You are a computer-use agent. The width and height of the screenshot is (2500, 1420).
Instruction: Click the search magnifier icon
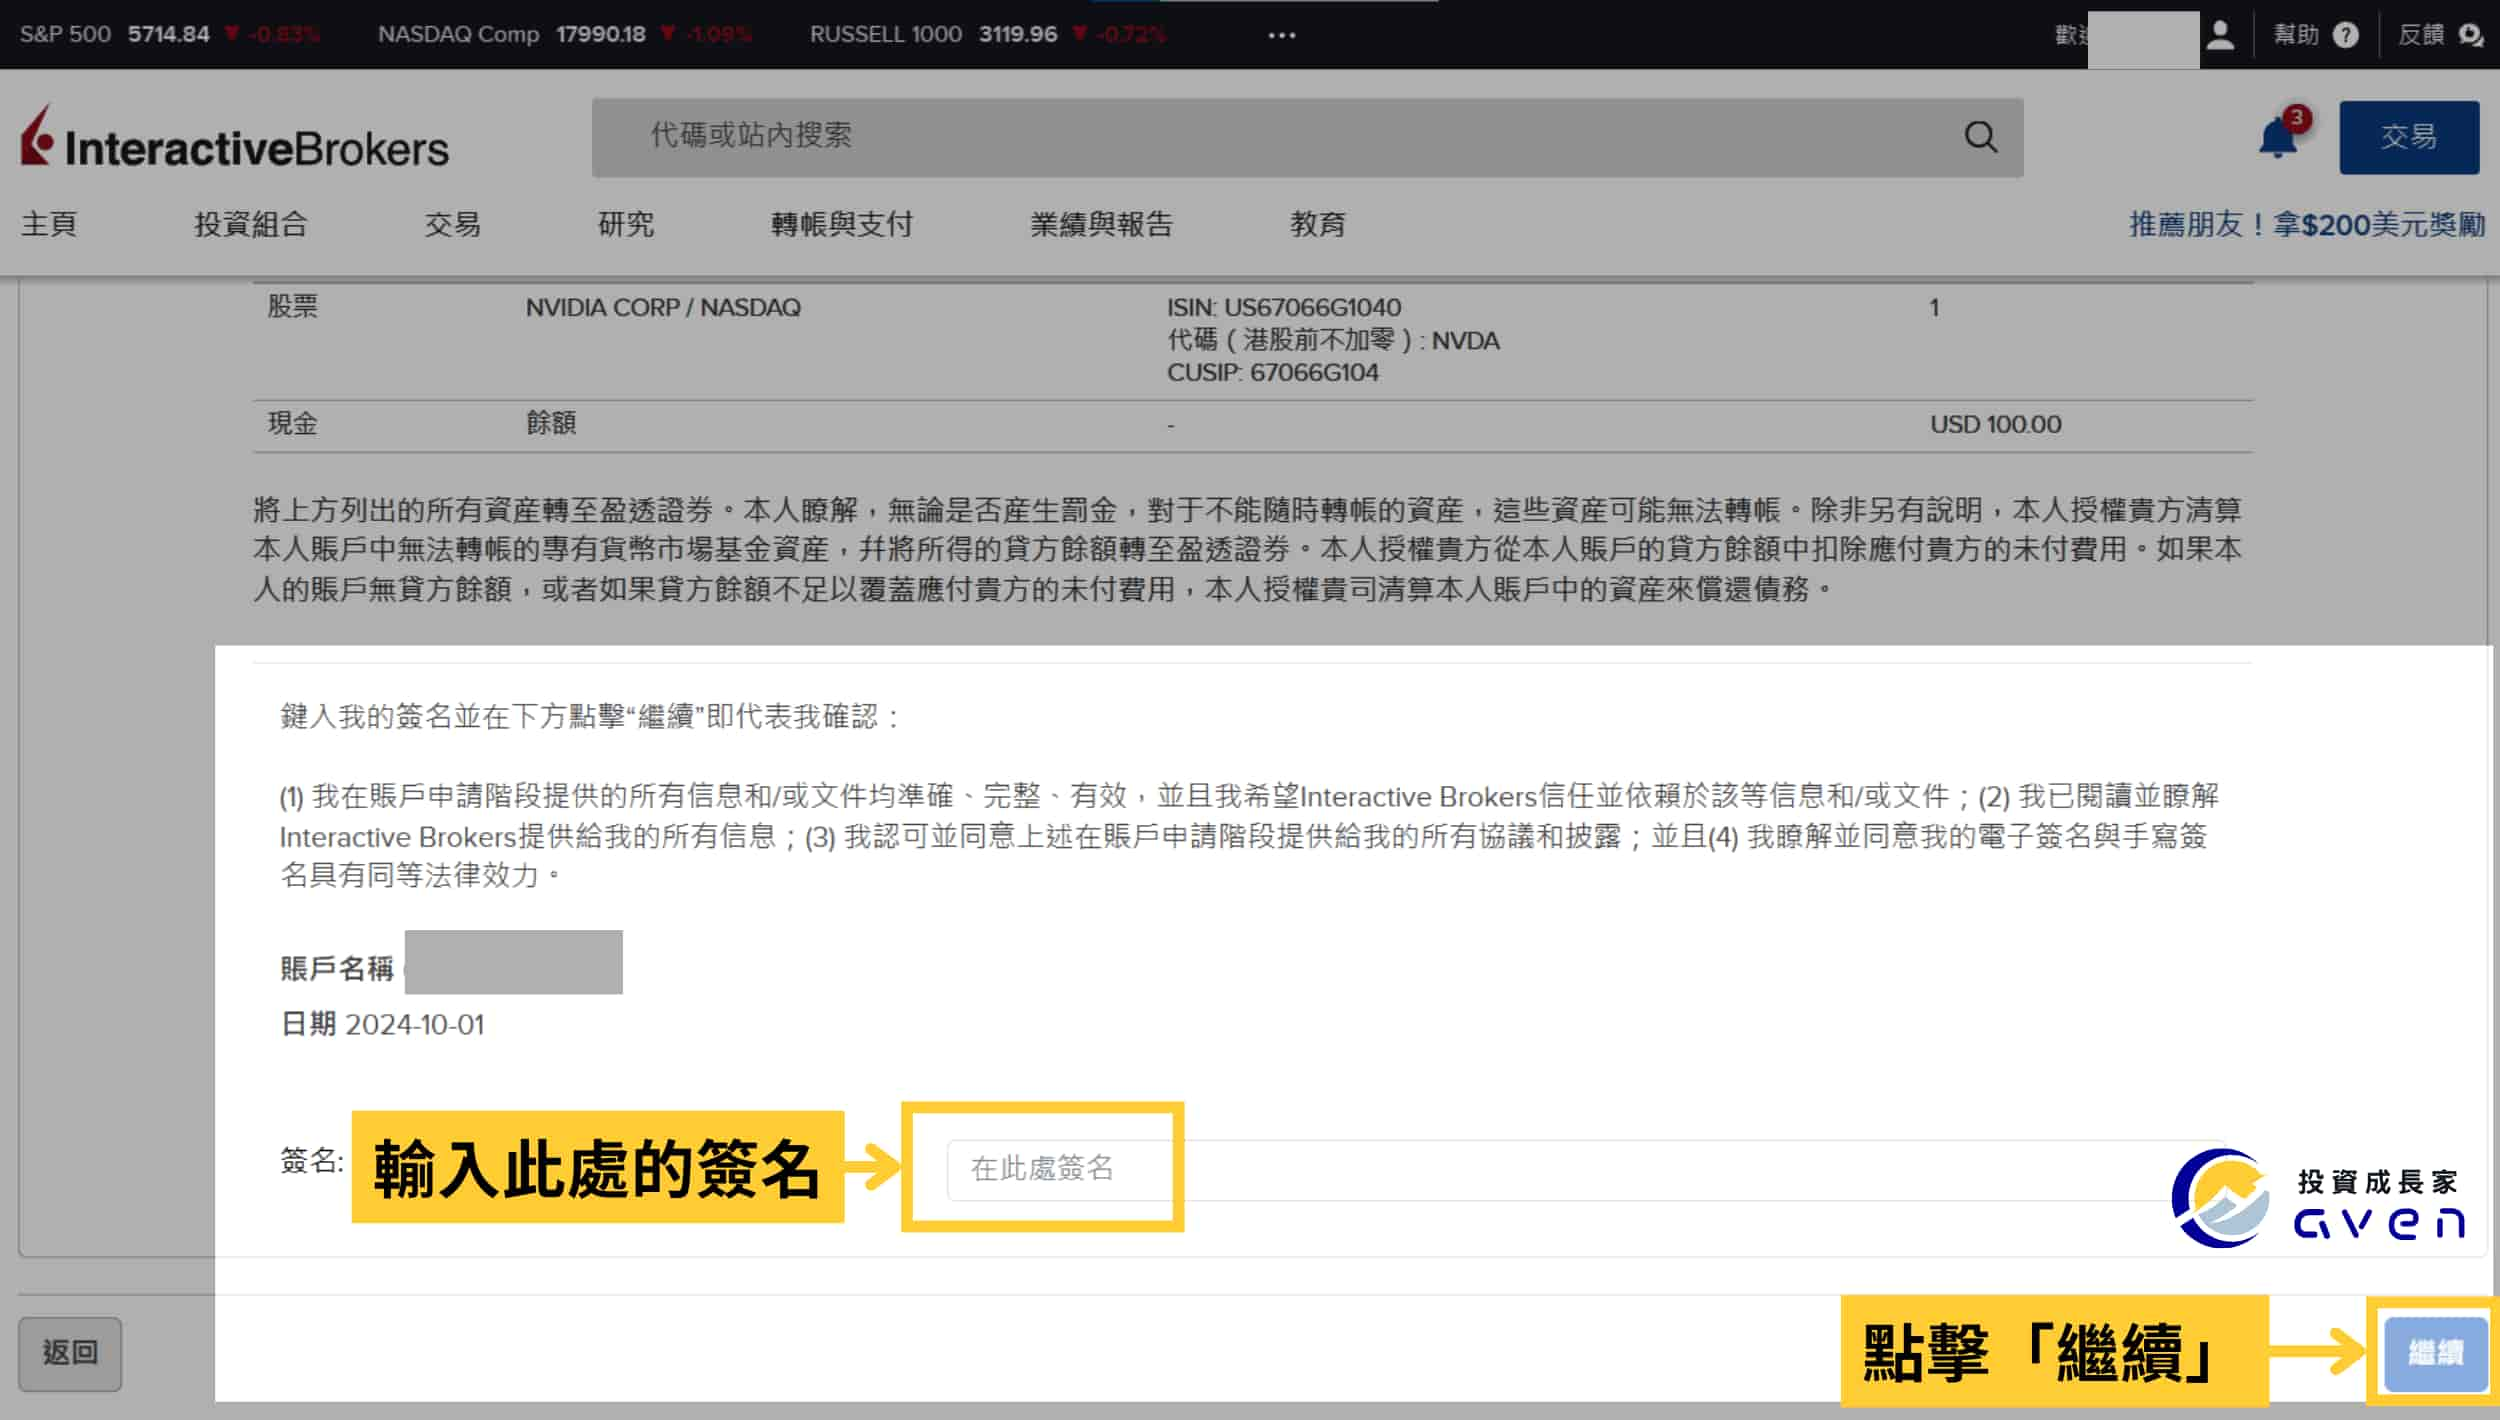1980,137
